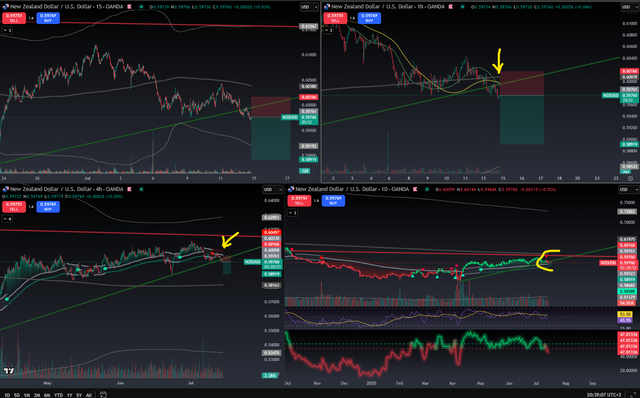Open USD currency dropdown on 4h chart
Screen dimensions: 640x398
pos(272,189)
